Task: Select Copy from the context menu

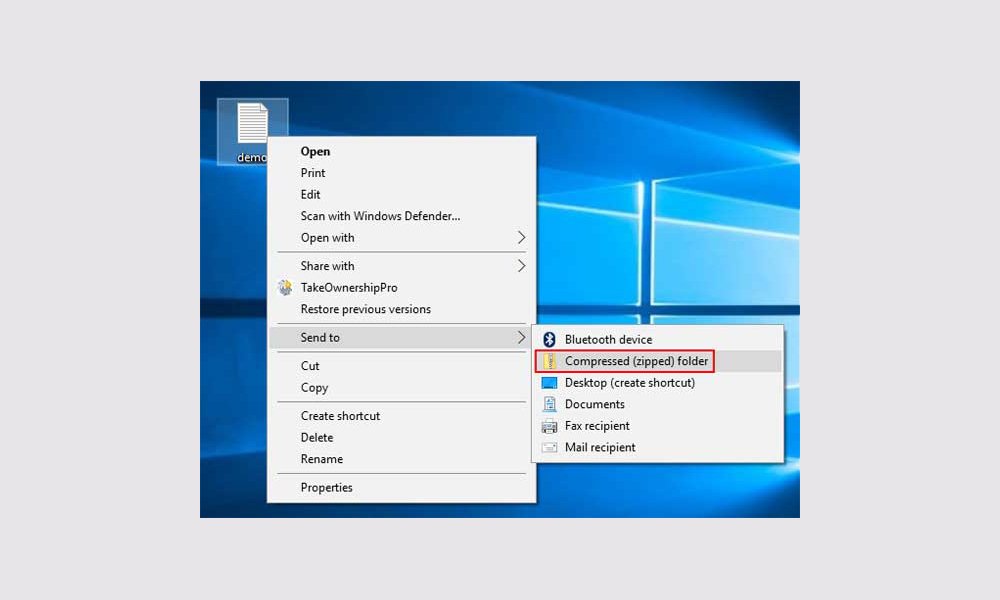Action: 401,388
